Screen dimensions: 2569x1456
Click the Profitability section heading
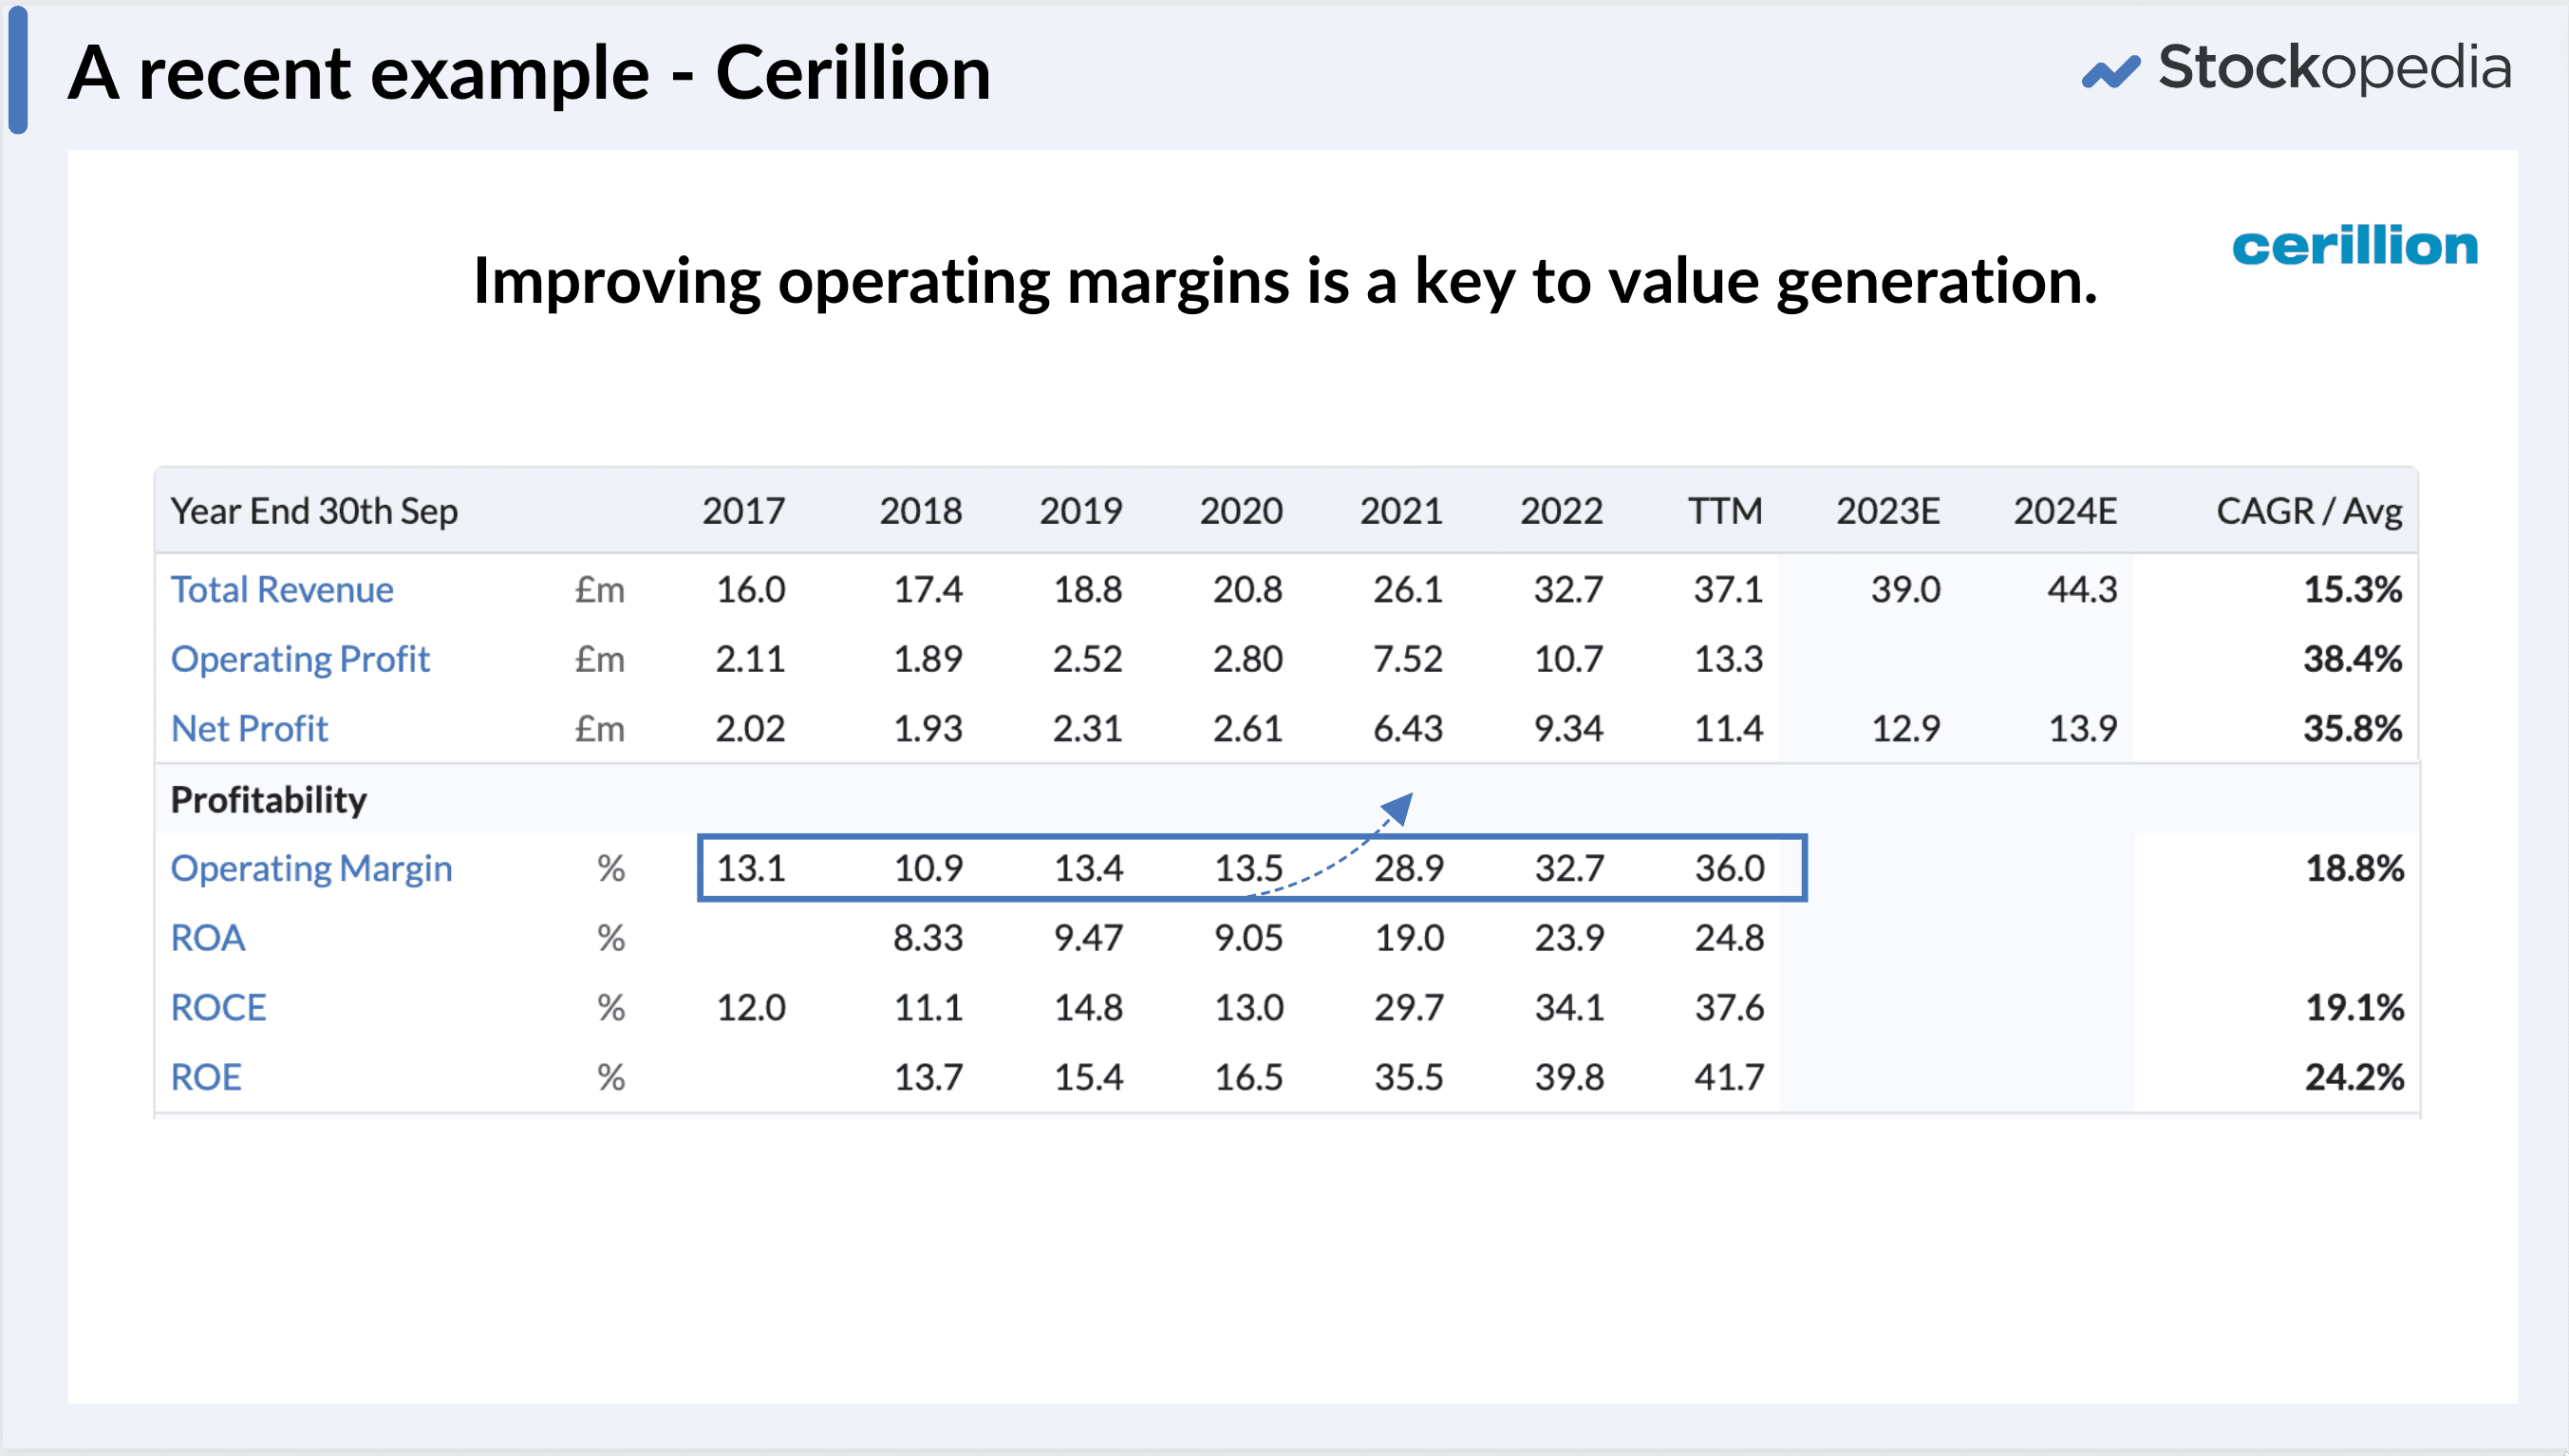coord(269,800)
